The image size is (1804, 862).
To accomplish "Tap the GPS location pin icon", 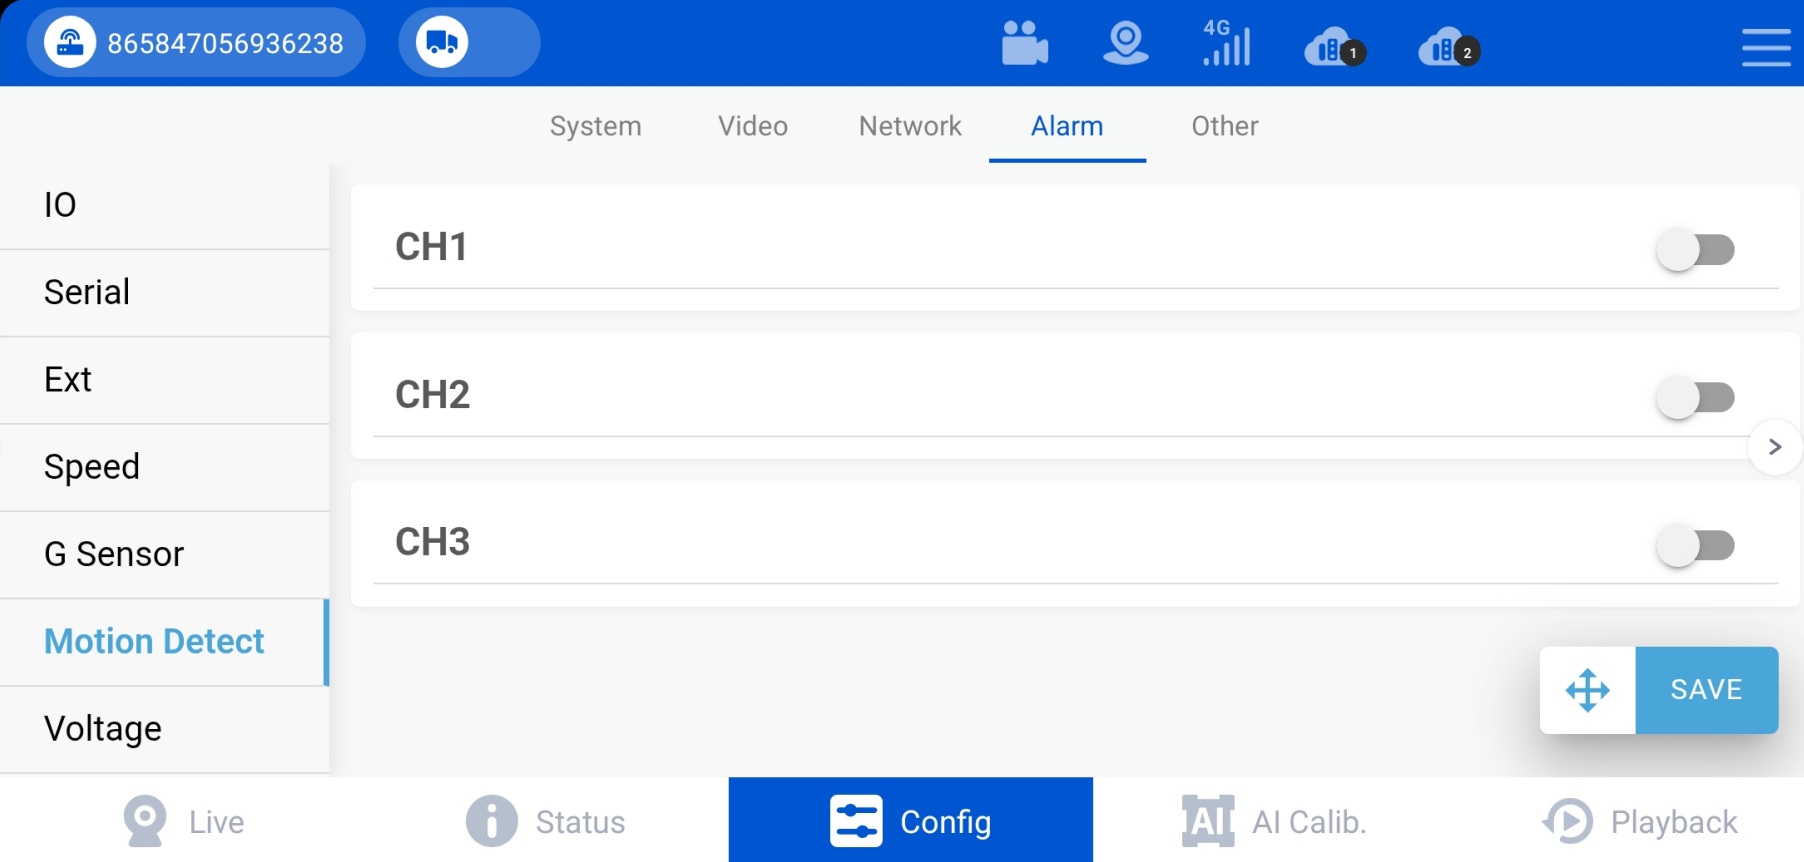I will (x=1126, y=43).
